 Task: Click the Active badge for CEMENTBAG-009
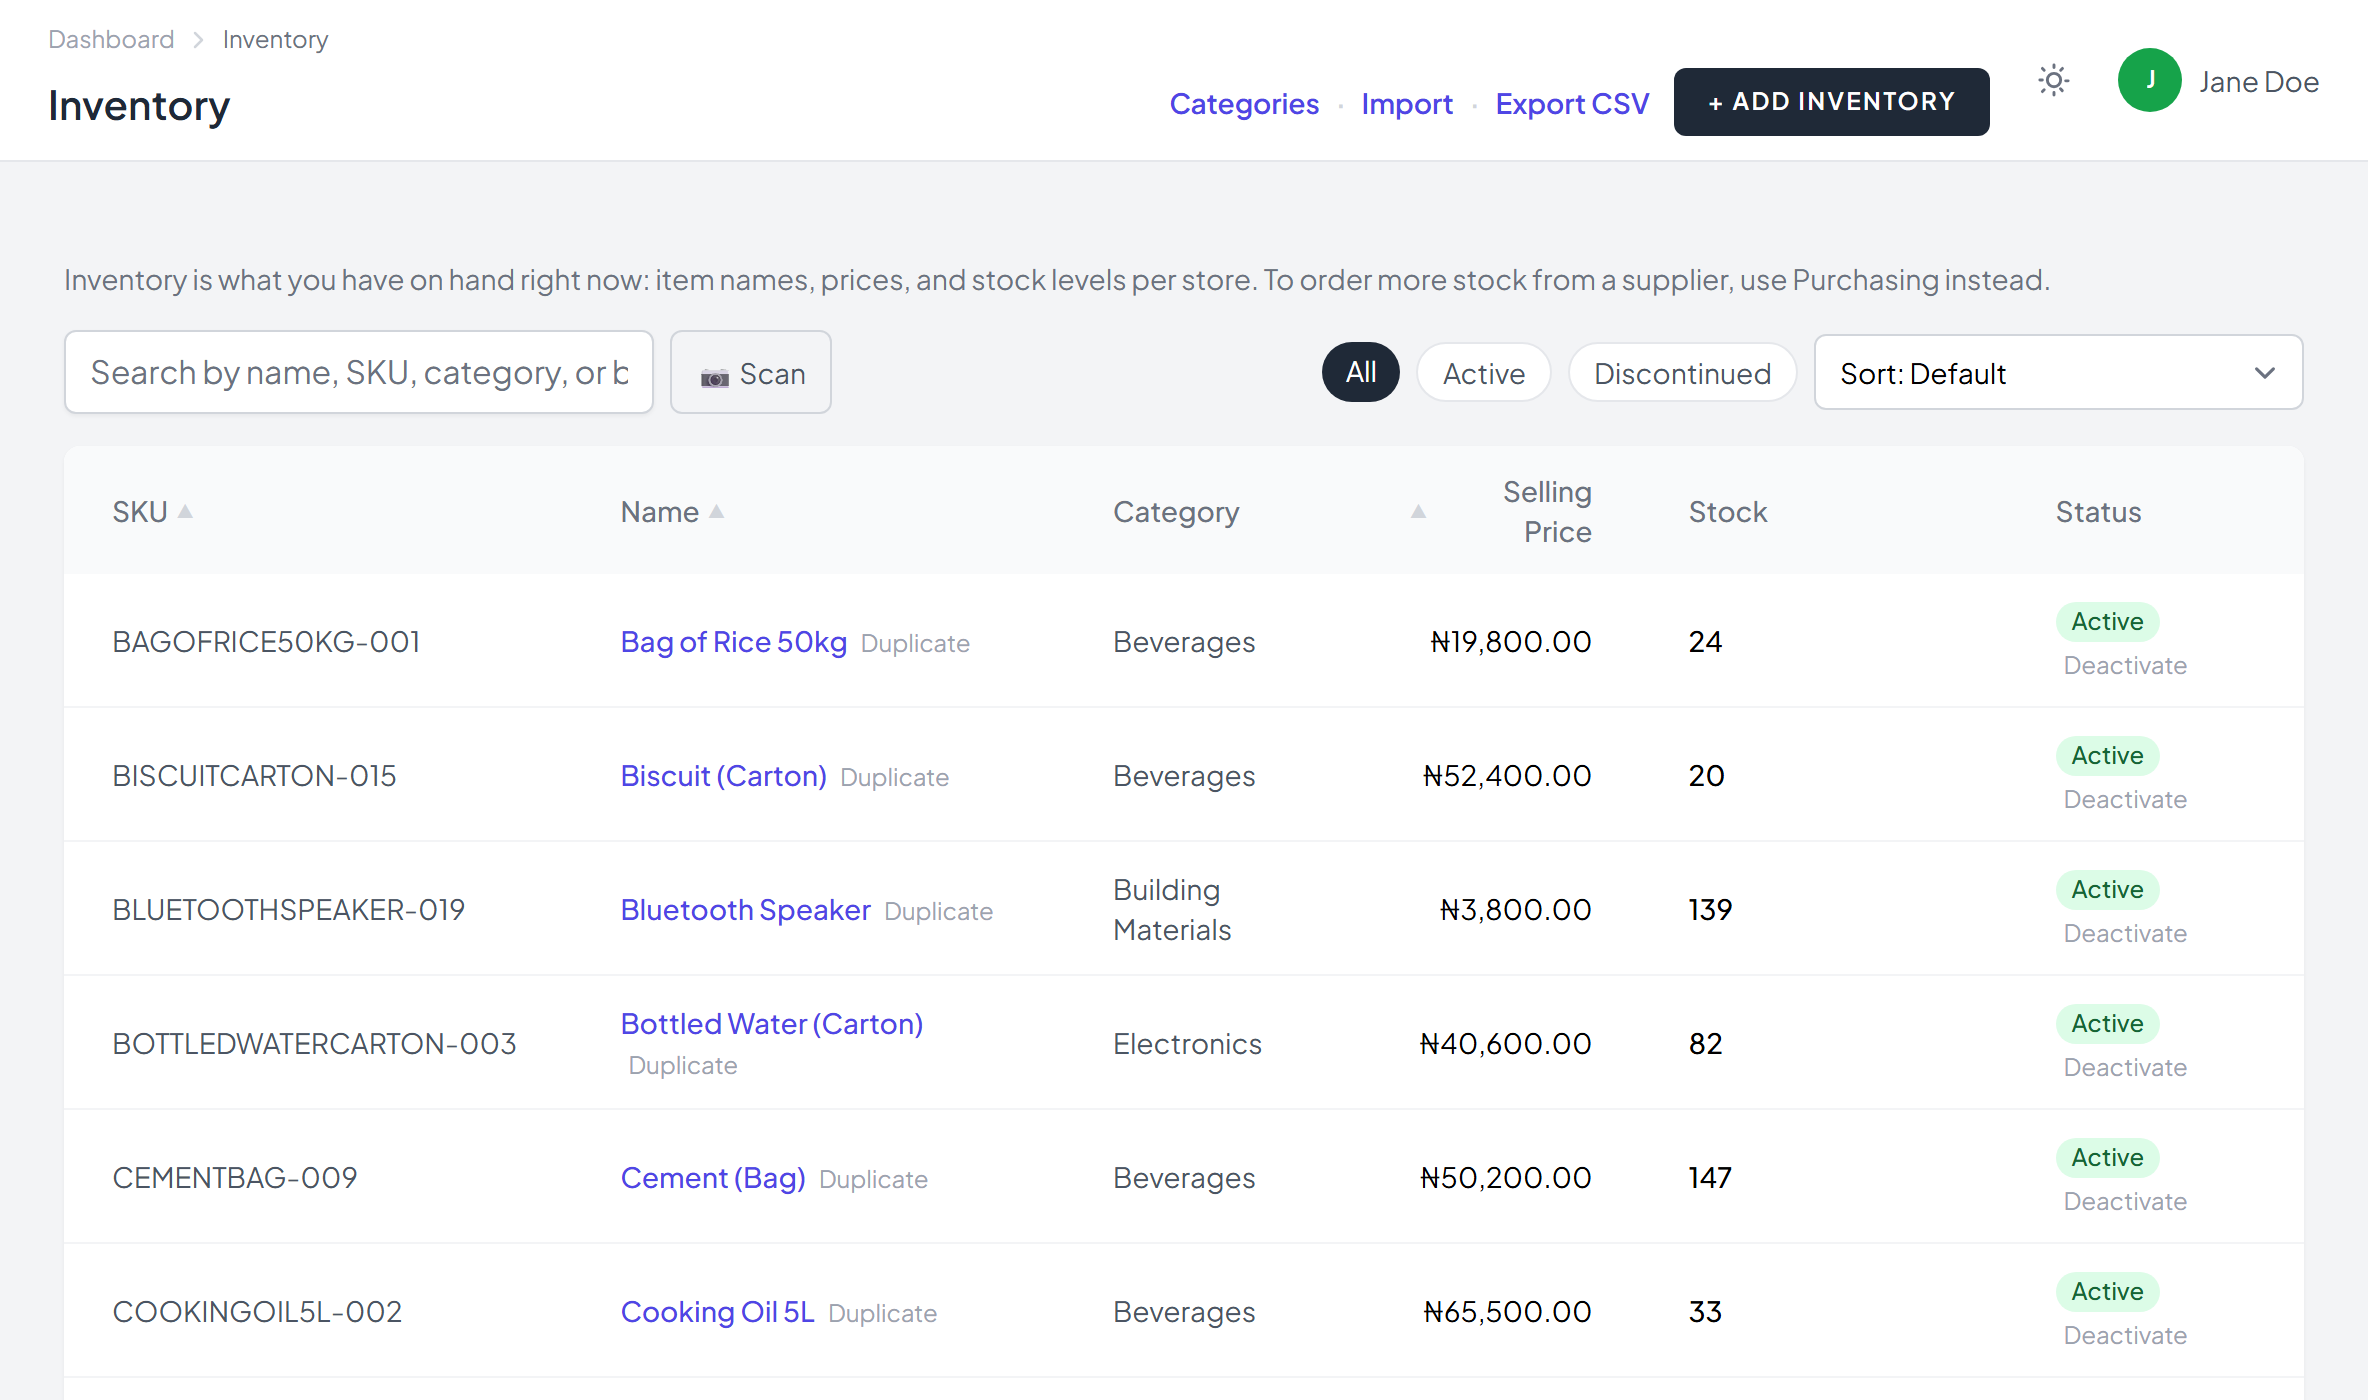[2107, 1157]
